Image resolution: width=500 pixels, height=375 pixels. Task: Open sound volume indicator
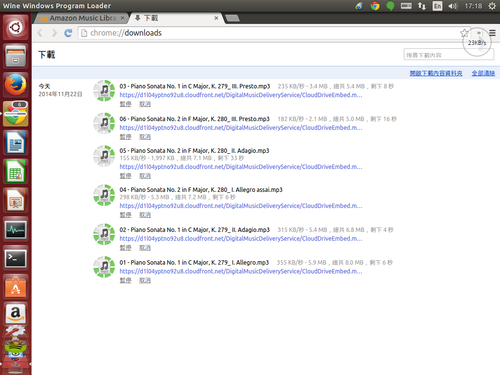click(x=453, y=6)
